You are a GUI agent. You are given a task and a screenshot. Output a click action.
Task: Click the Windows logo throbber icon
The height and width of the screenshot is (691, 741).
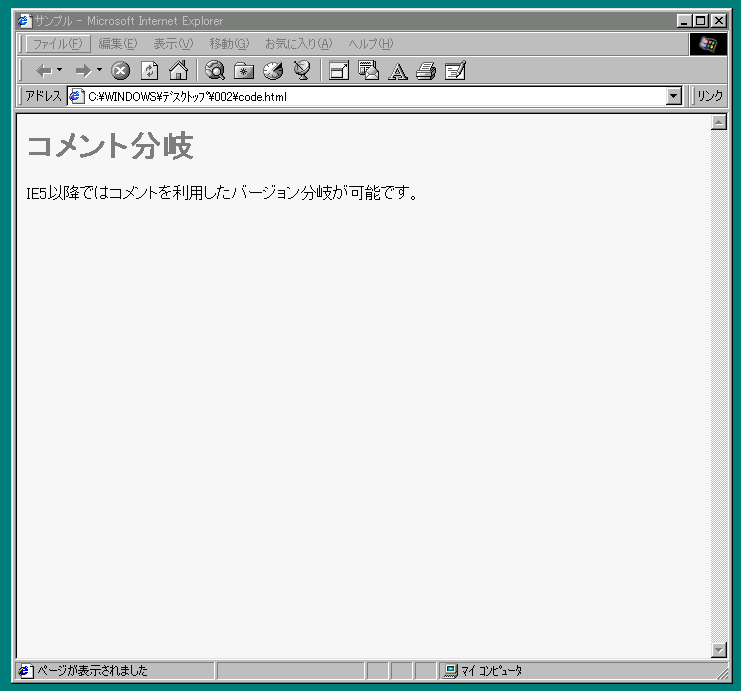point(708,44)
